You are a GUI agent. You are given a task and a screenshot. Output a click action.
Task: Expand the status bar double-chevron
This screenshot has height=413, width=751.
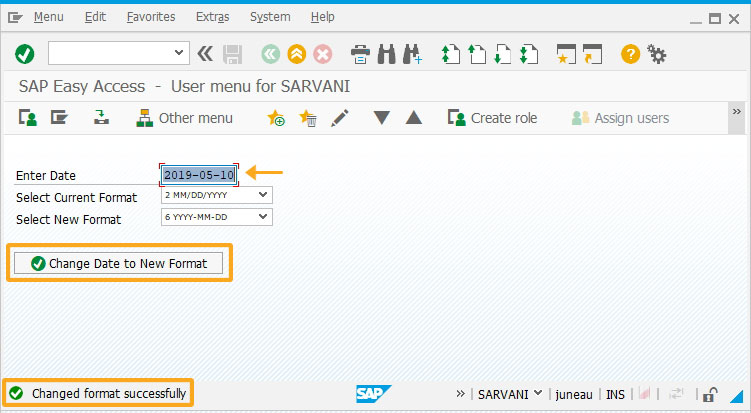460,394
